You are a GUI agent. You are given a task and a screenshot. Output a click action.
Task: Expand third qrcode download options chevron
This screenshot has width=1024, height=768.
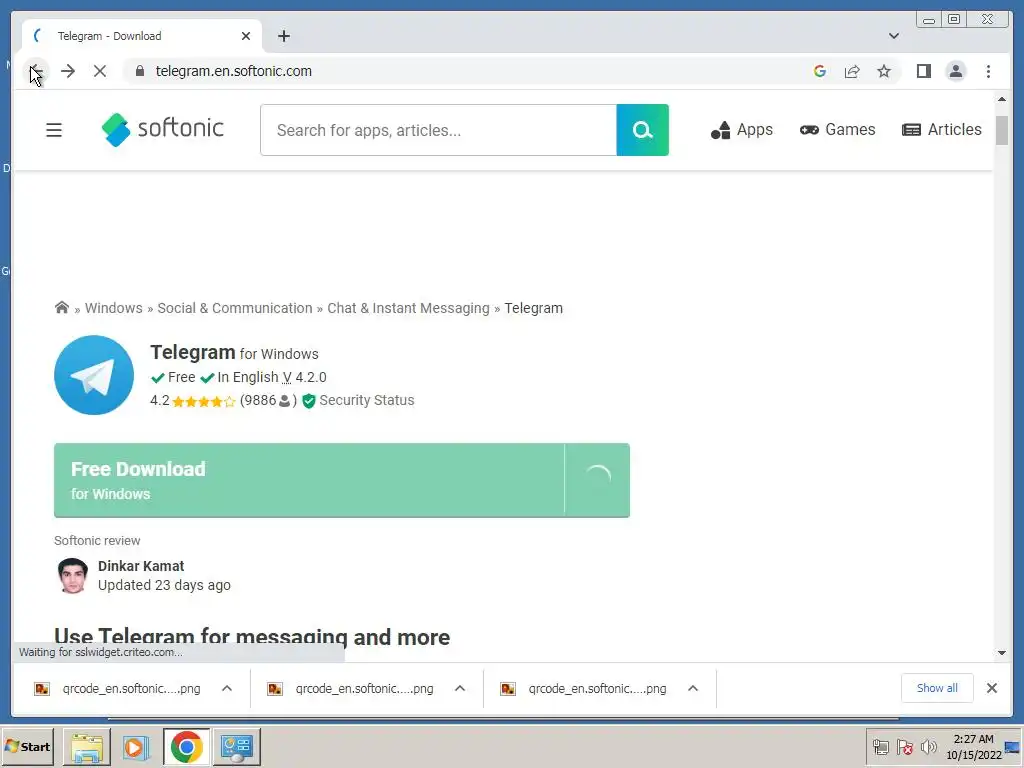tap(693, 688)
